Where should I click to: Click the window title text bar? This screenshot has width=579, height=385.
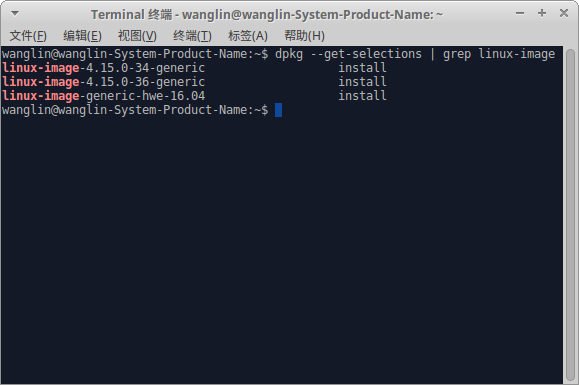pyautogui.click(x=267, y=14)
